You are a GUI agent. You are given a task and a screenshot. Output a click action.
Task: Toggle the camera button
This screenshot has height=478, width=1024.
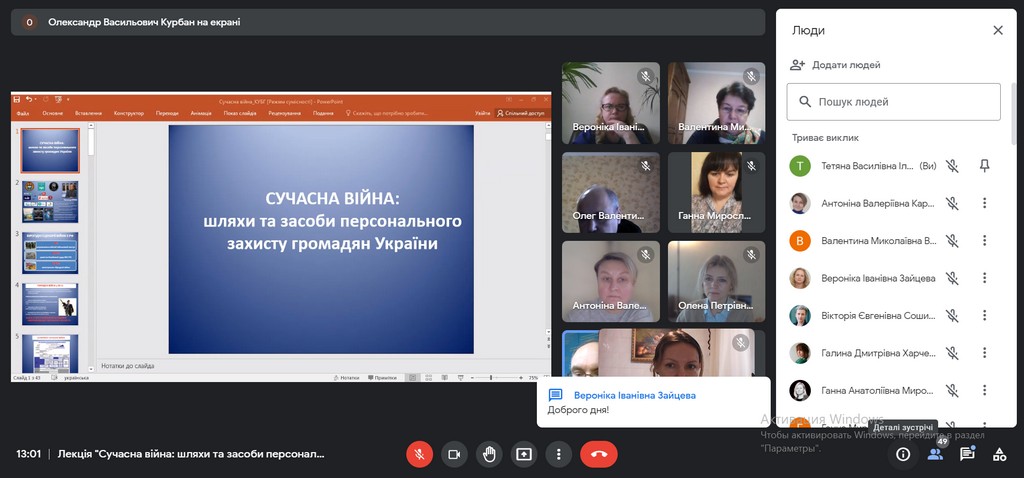tap(454, 454)
